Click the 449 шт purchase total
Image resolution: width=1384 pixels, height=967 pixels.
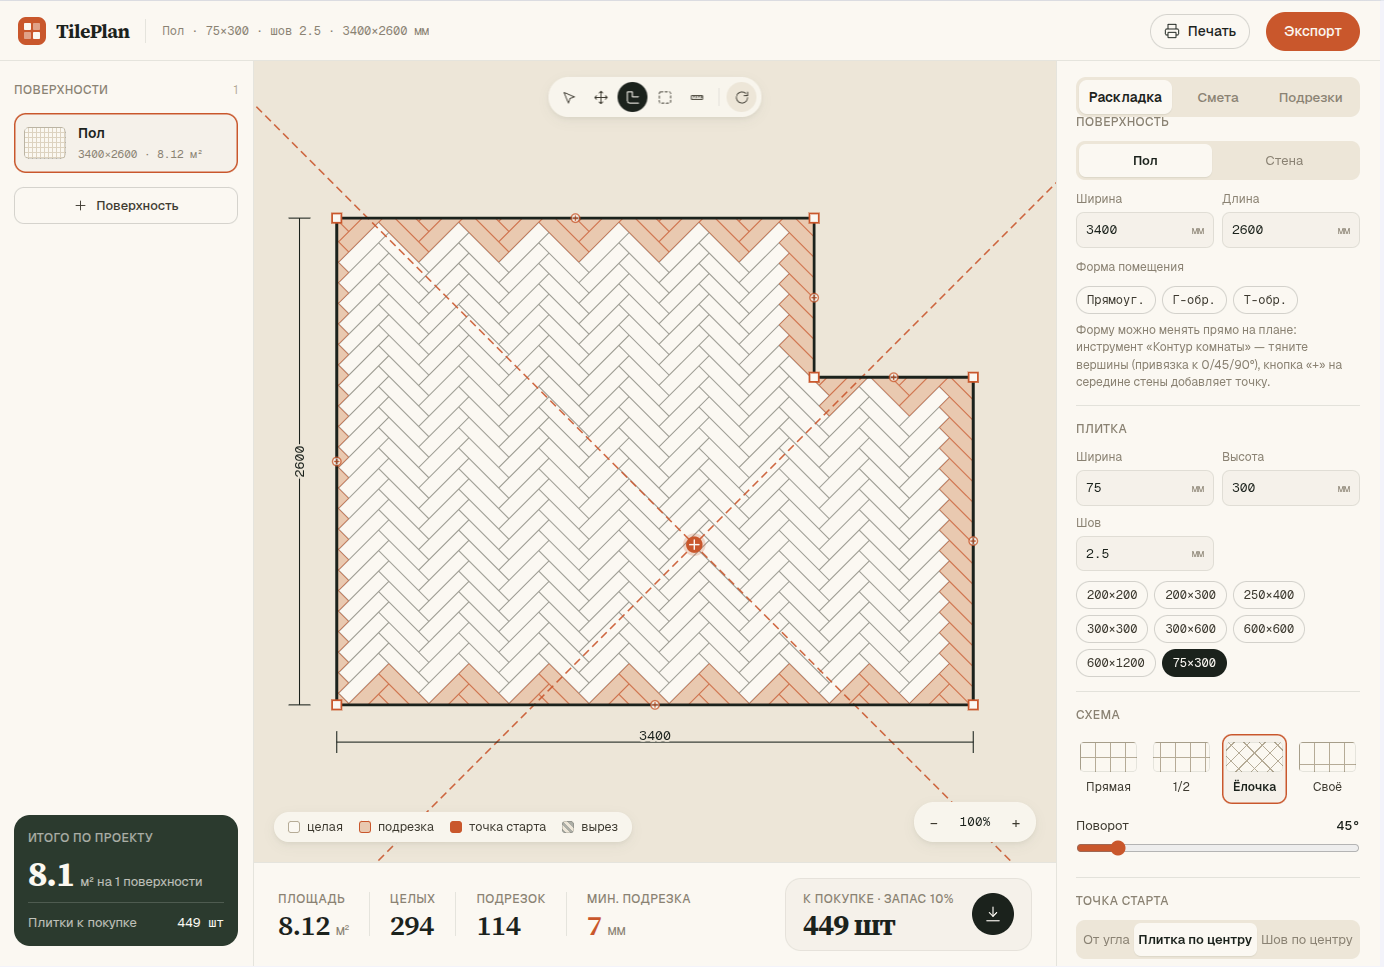(x=849, y=926)
